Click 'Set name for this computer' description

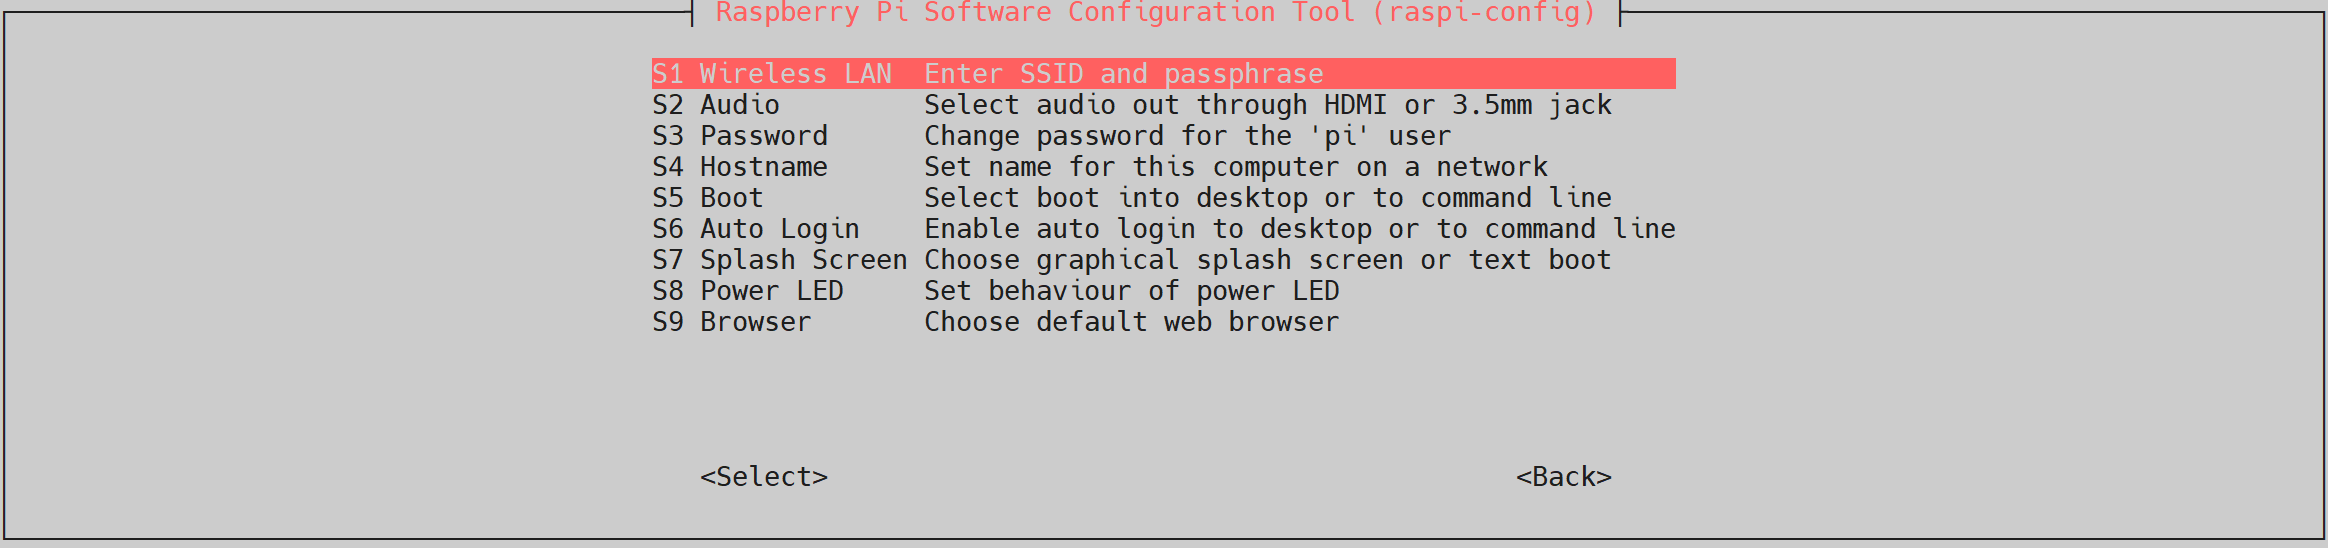1235,167
